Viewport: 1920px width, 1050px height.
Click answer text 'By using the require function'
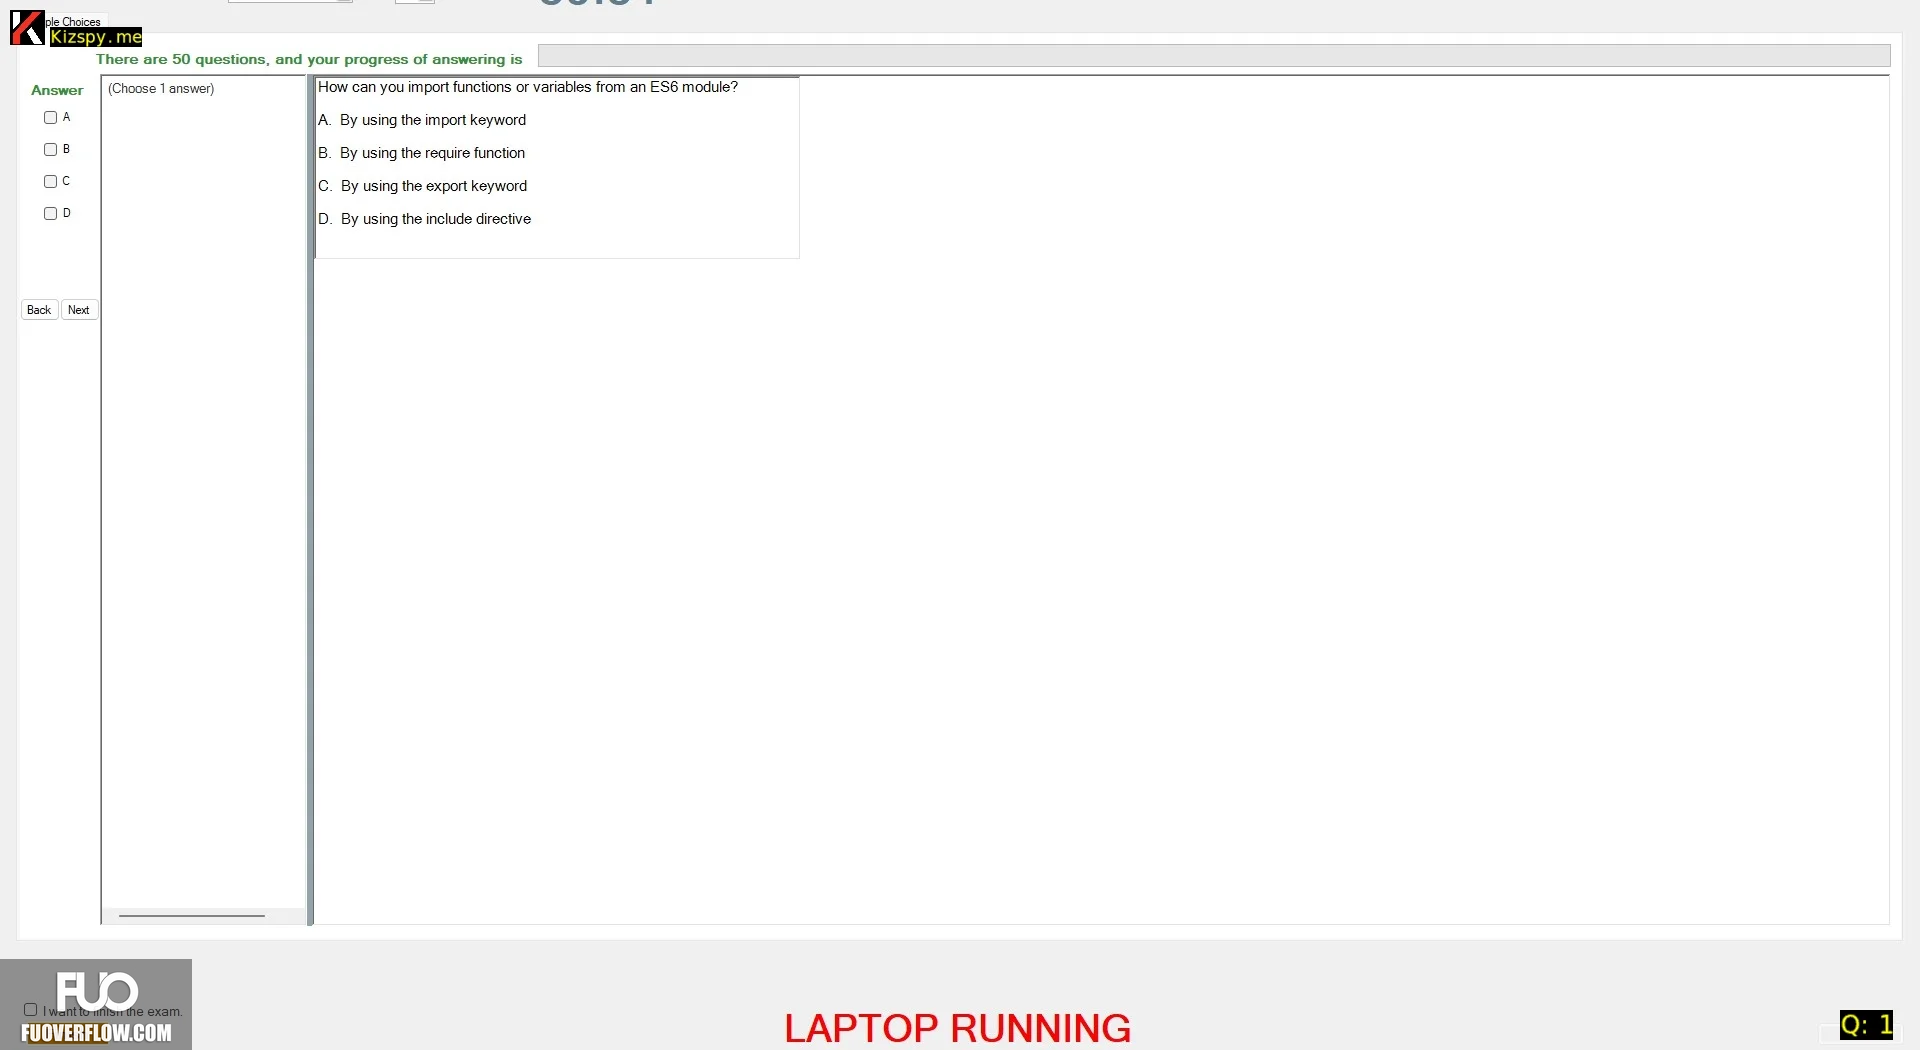point(432,153)
